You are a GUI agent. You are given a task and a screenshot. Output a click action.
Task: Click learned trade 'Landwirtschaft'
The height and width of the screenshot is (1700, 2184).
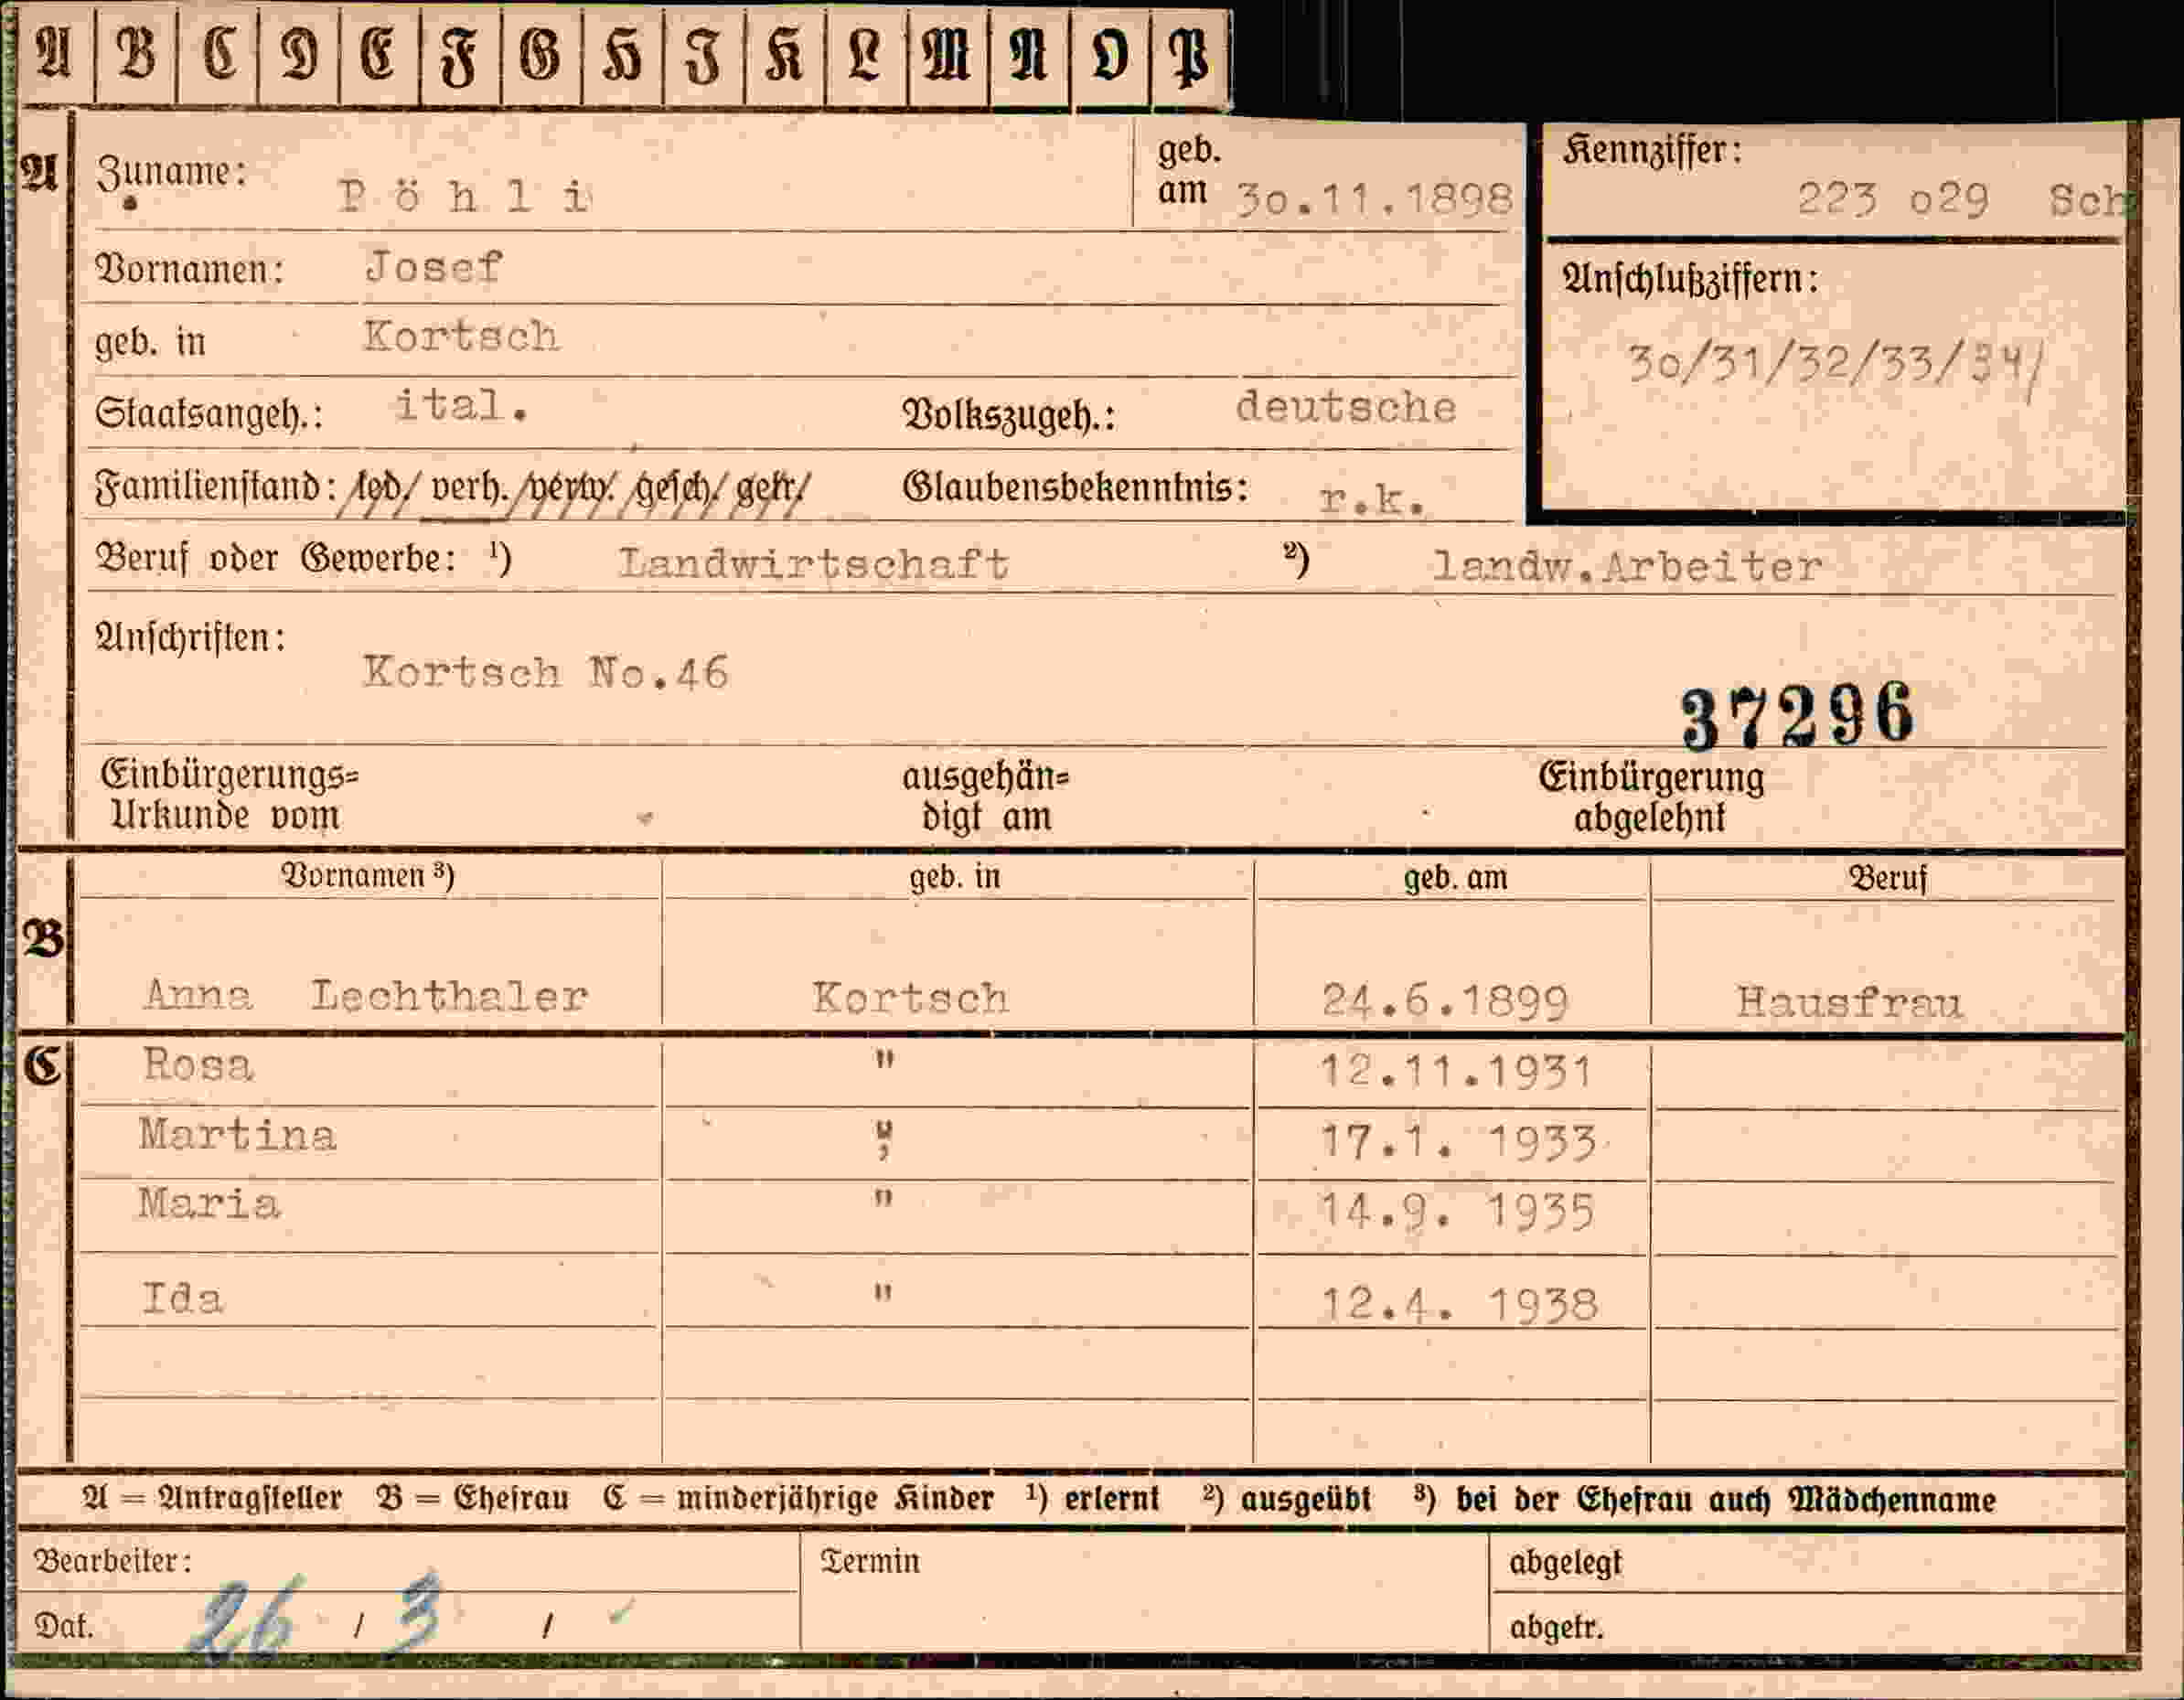pyautogui.click(x=814, y=564)
